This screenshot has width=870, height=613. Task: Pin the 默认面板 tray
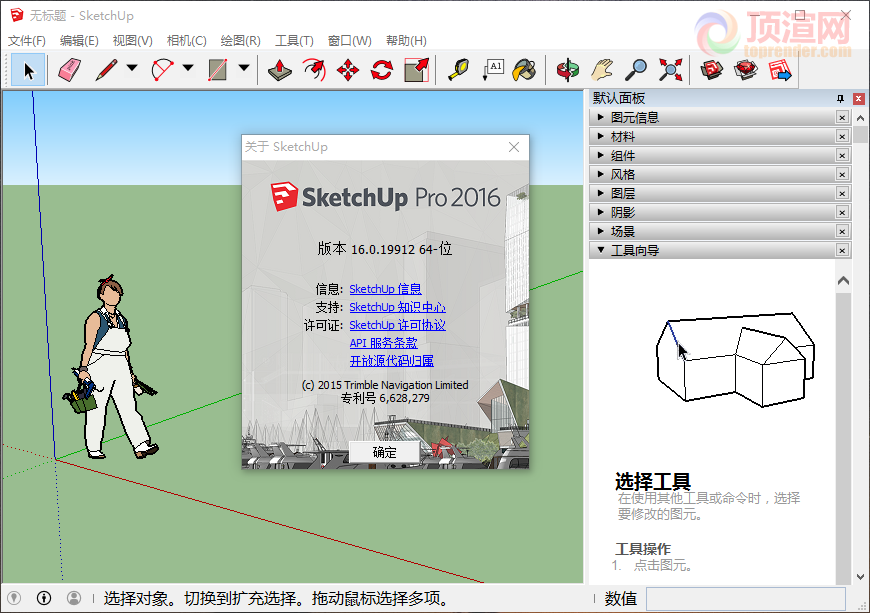[x=840, y=99]
